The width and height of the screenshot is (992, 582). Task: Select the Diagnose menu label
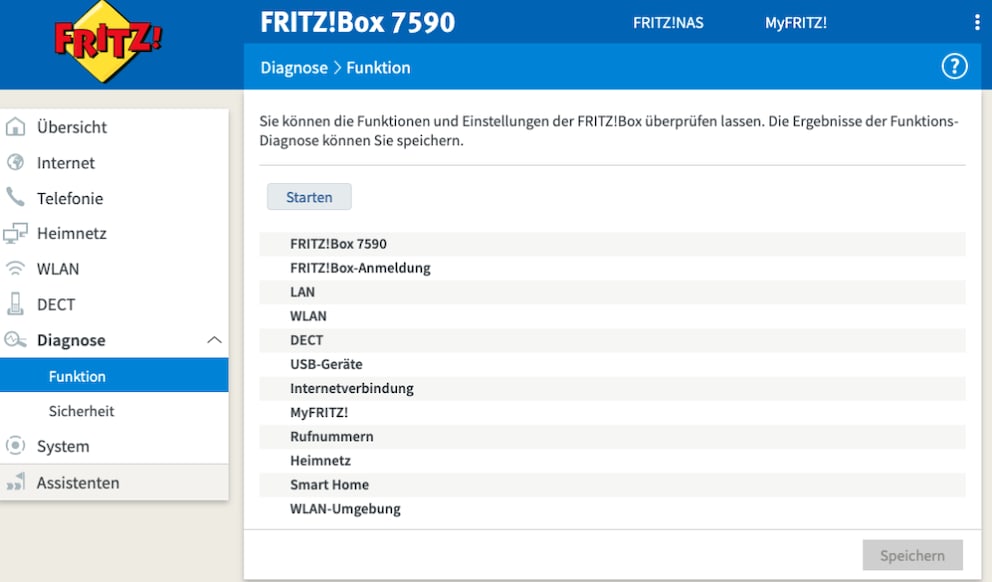[x=71, y=340]
